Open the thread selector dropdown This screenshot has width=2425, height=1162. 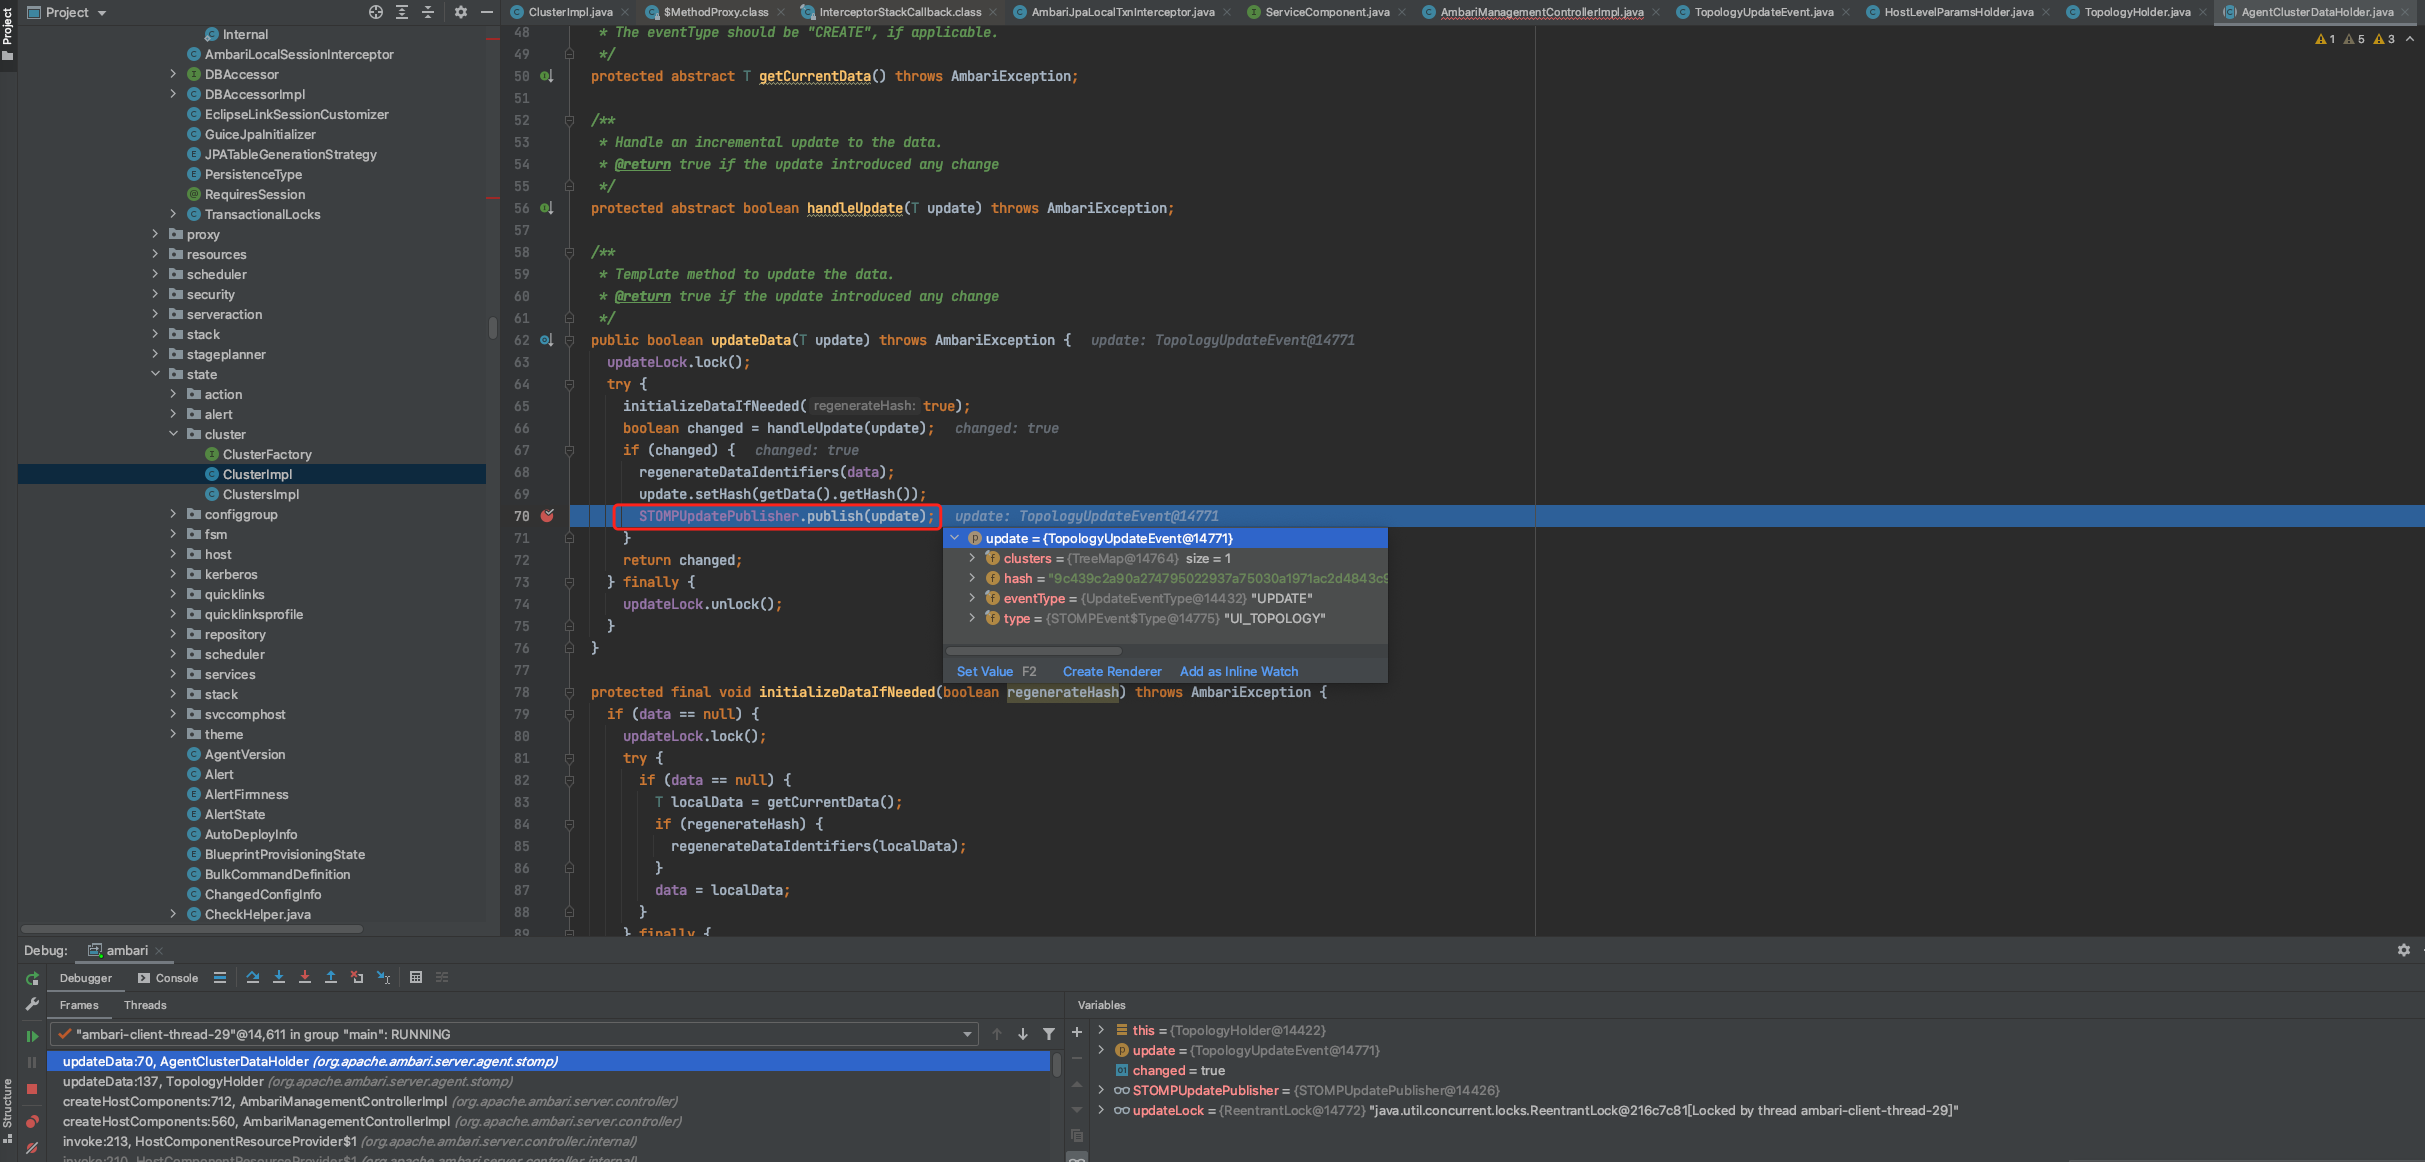(x=967, y=1034)
